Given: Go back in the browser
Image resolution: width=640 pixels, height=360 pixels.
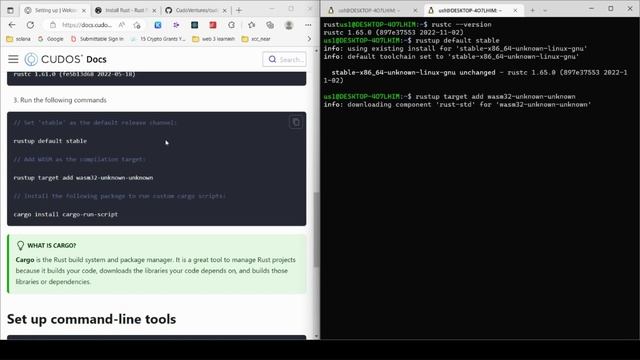Looking at the screenshot, I should tap(12, 25).
